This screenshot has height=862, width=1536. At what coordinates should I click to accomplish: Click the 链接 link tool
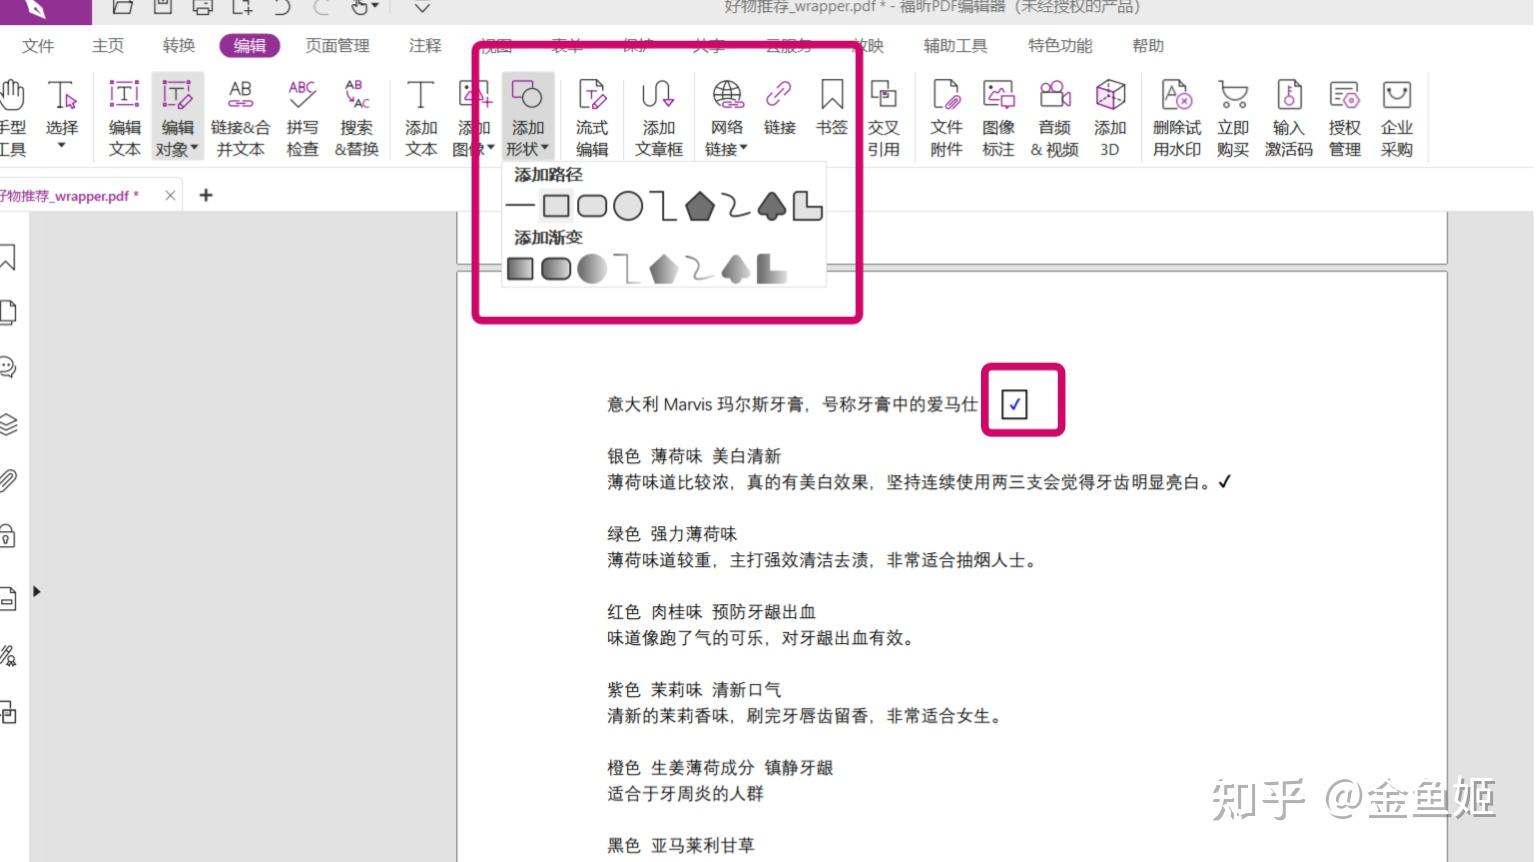779,108
